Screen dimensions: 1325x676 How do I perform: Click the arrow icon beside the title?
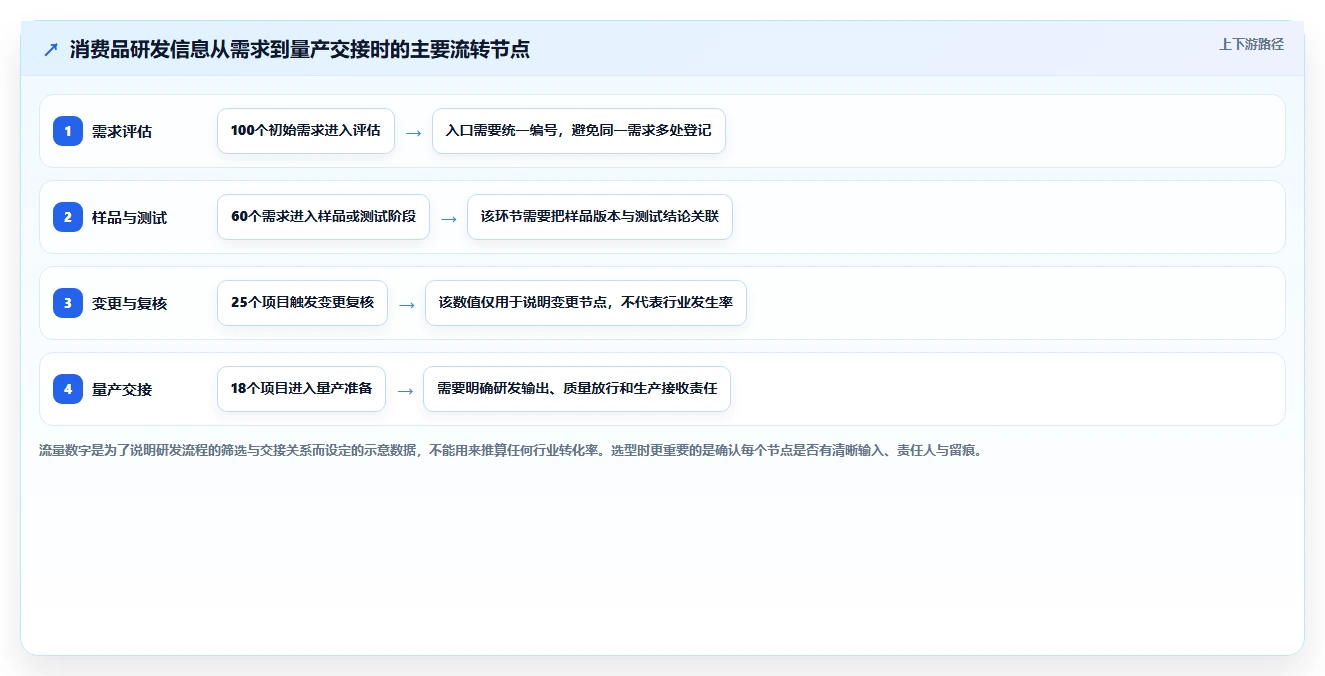50,49
